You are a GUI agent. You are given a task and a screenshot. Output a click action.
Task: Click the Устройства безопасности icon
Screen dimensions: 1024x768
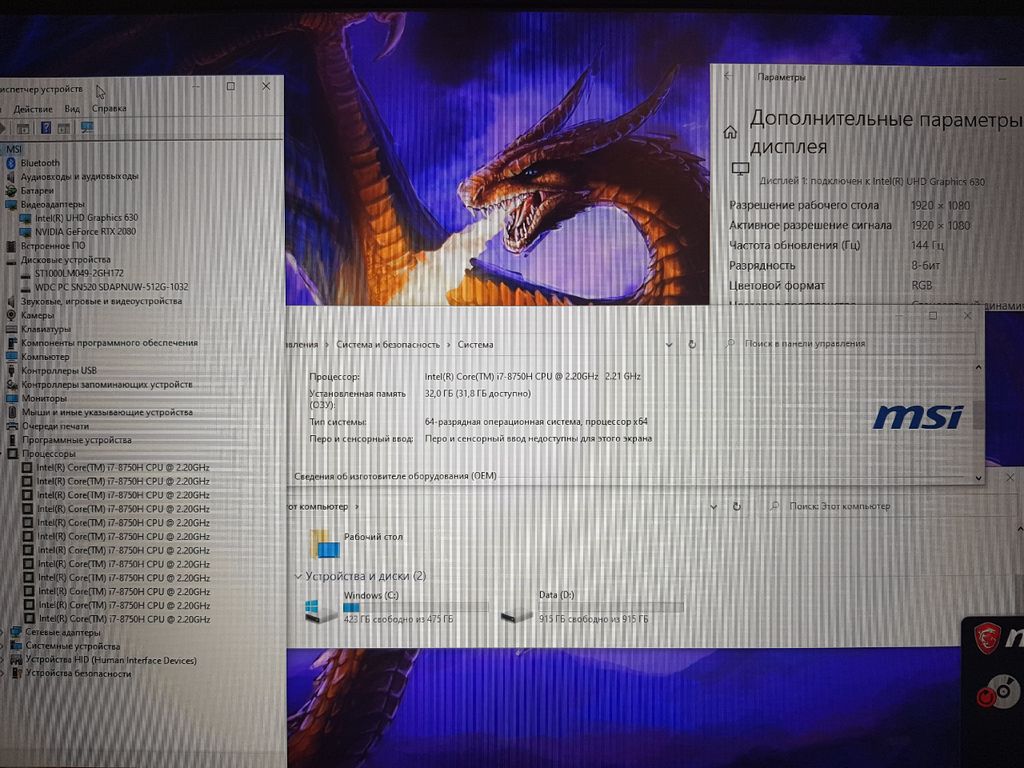(17, 673)
